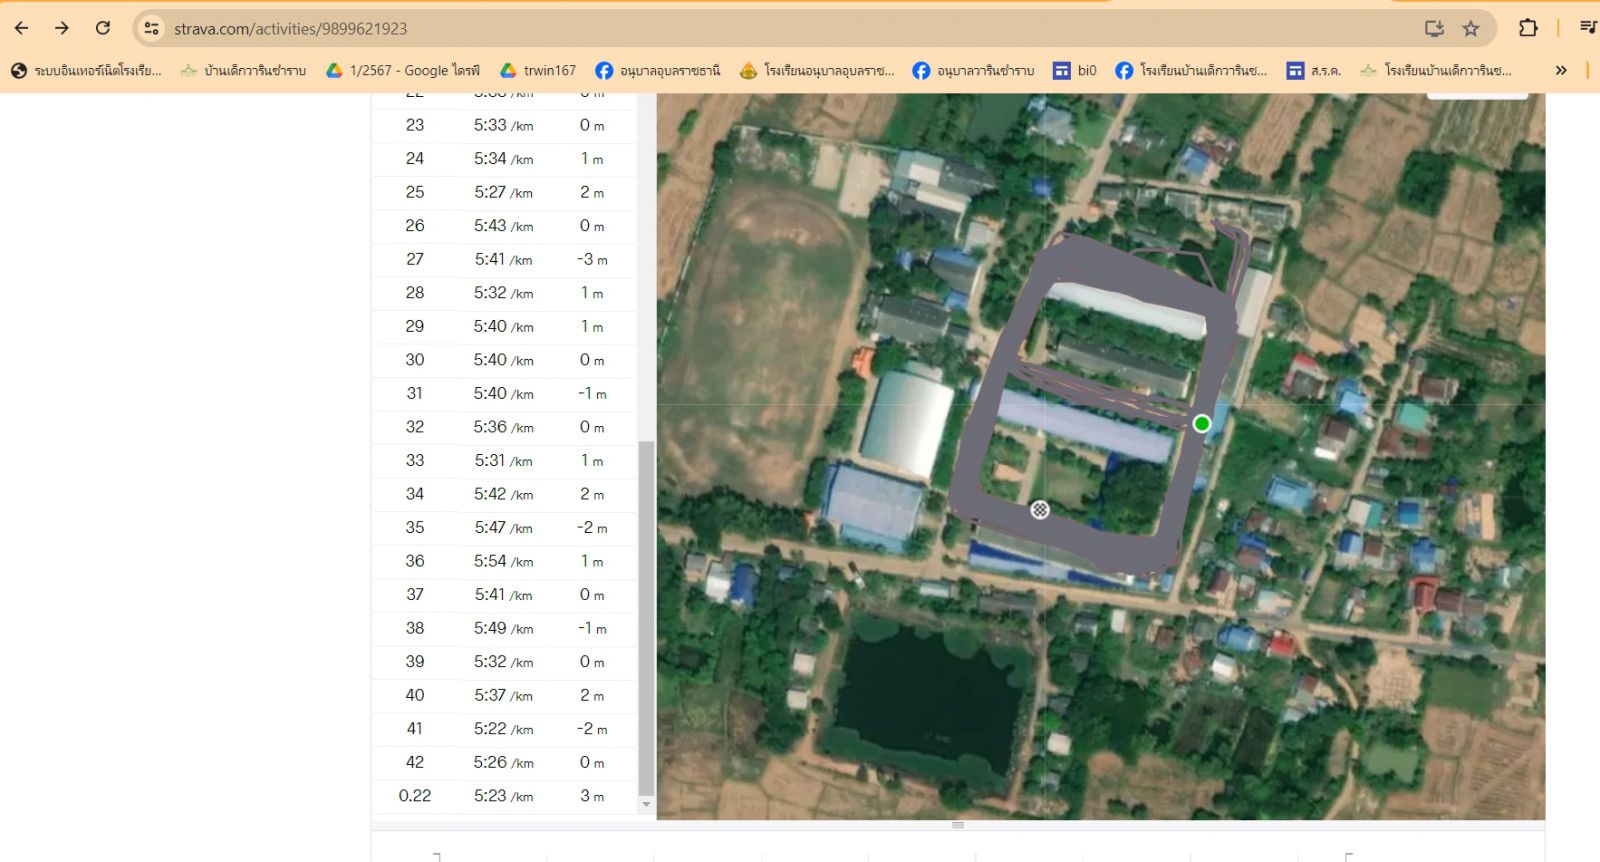This screenshot has width=1600, height=862.
Task: Click the splits list scroll down arrow
Action: click(x=646, y=804)
